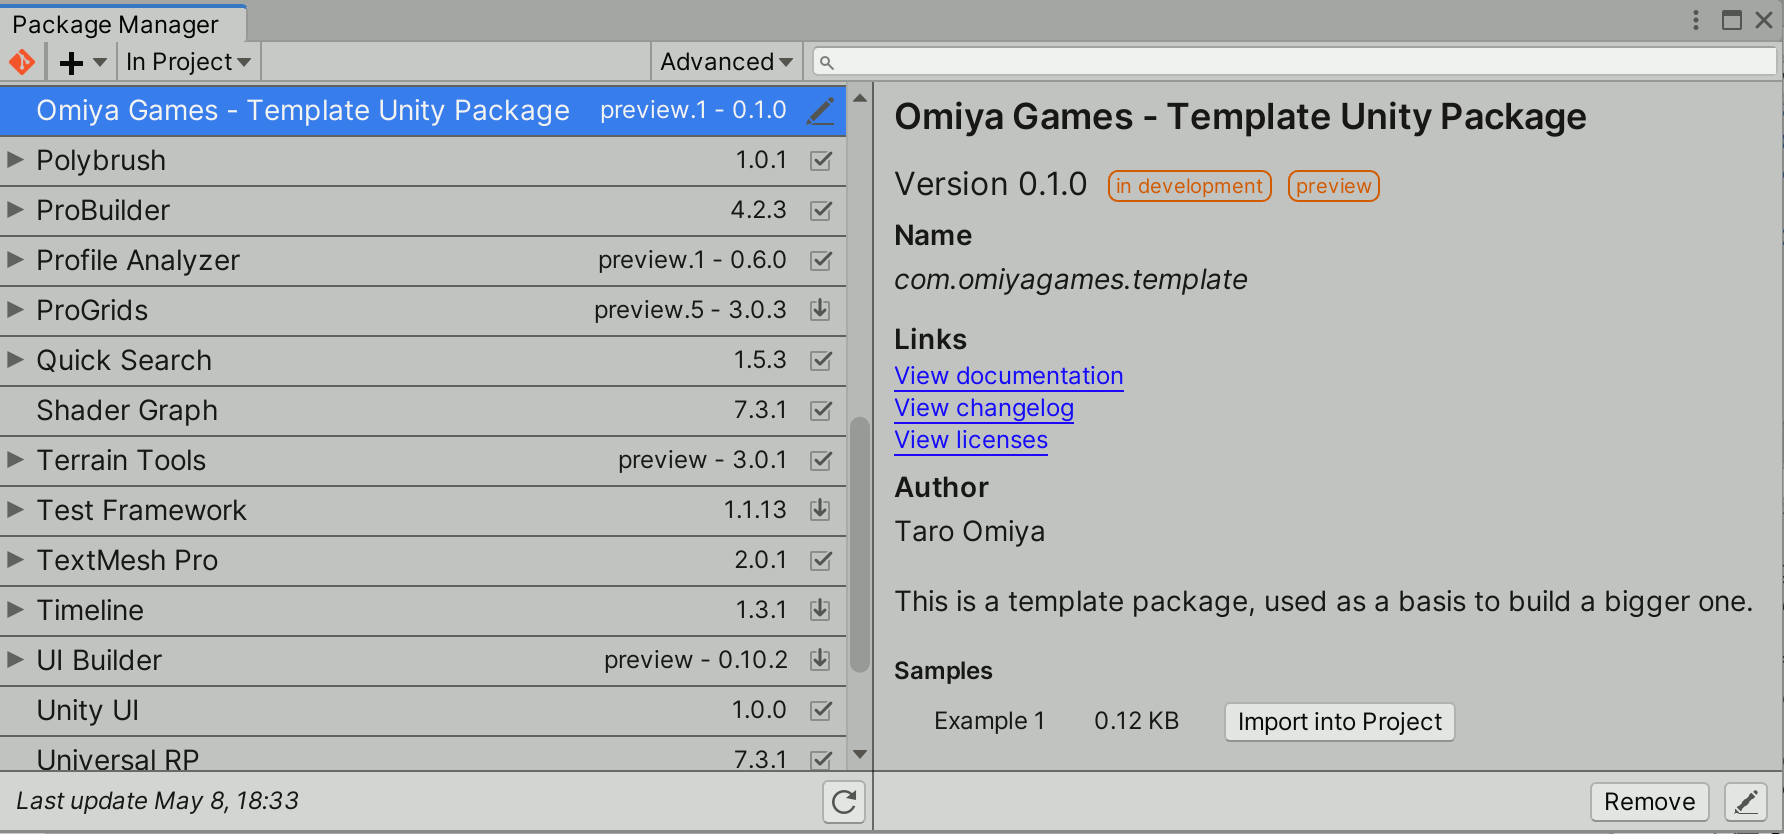
Task: Click the pencil icon on Omiya Games row
Action: (820, 110)
